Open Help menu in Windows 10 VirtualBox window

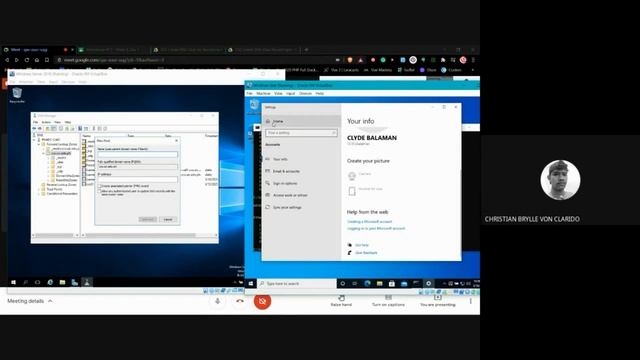[x=320, y=93]
